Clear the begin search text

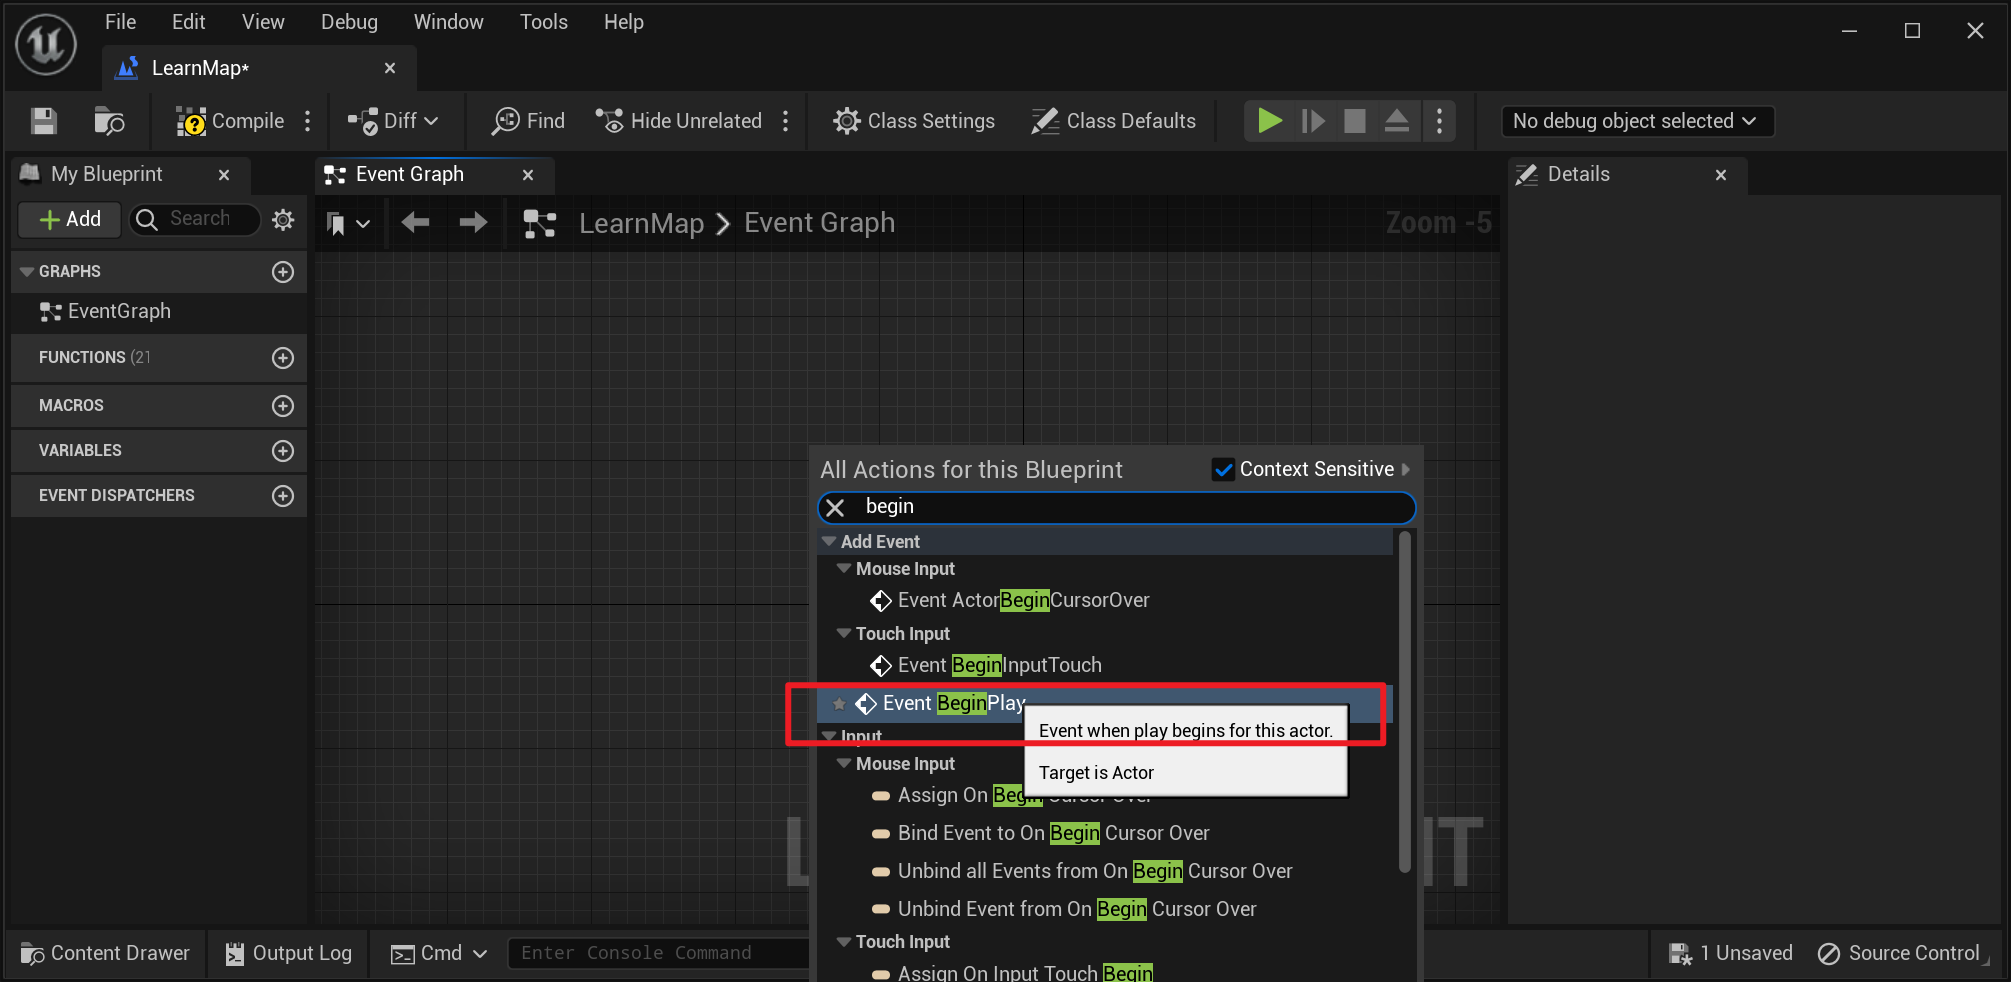tap(835, 508)
